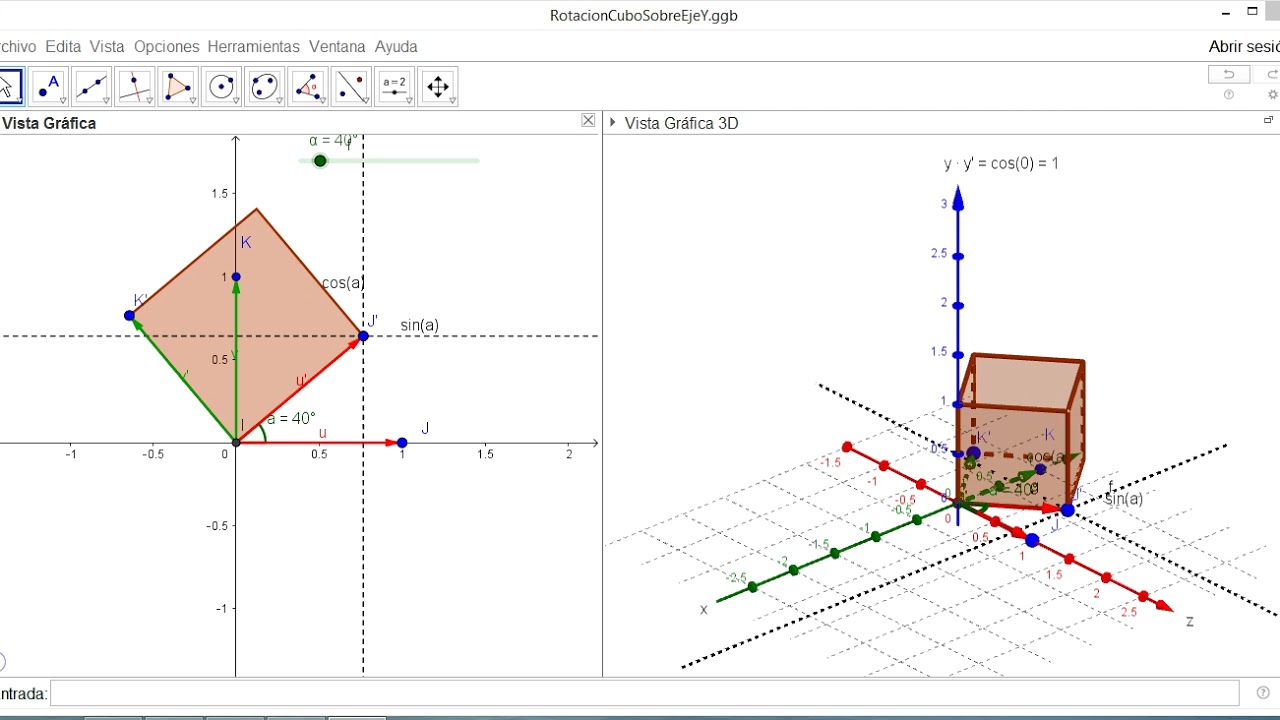
Task: Select the Slider a=2 tool
Action: point(394,86)
